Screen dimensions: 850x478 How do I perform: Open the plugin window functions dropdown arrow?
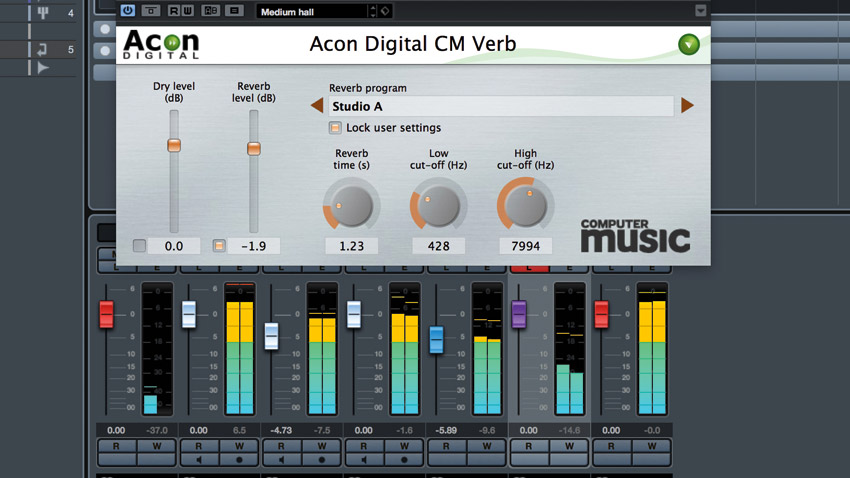700,11
